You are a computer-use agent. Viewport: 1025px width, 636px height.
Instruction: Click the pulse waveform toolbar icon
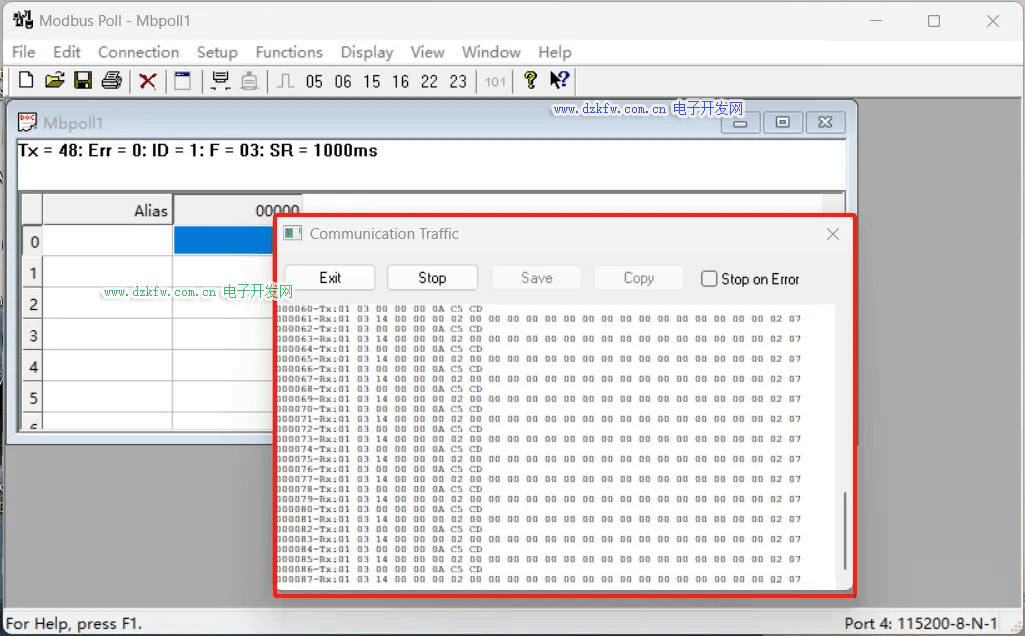click(285, 81)
